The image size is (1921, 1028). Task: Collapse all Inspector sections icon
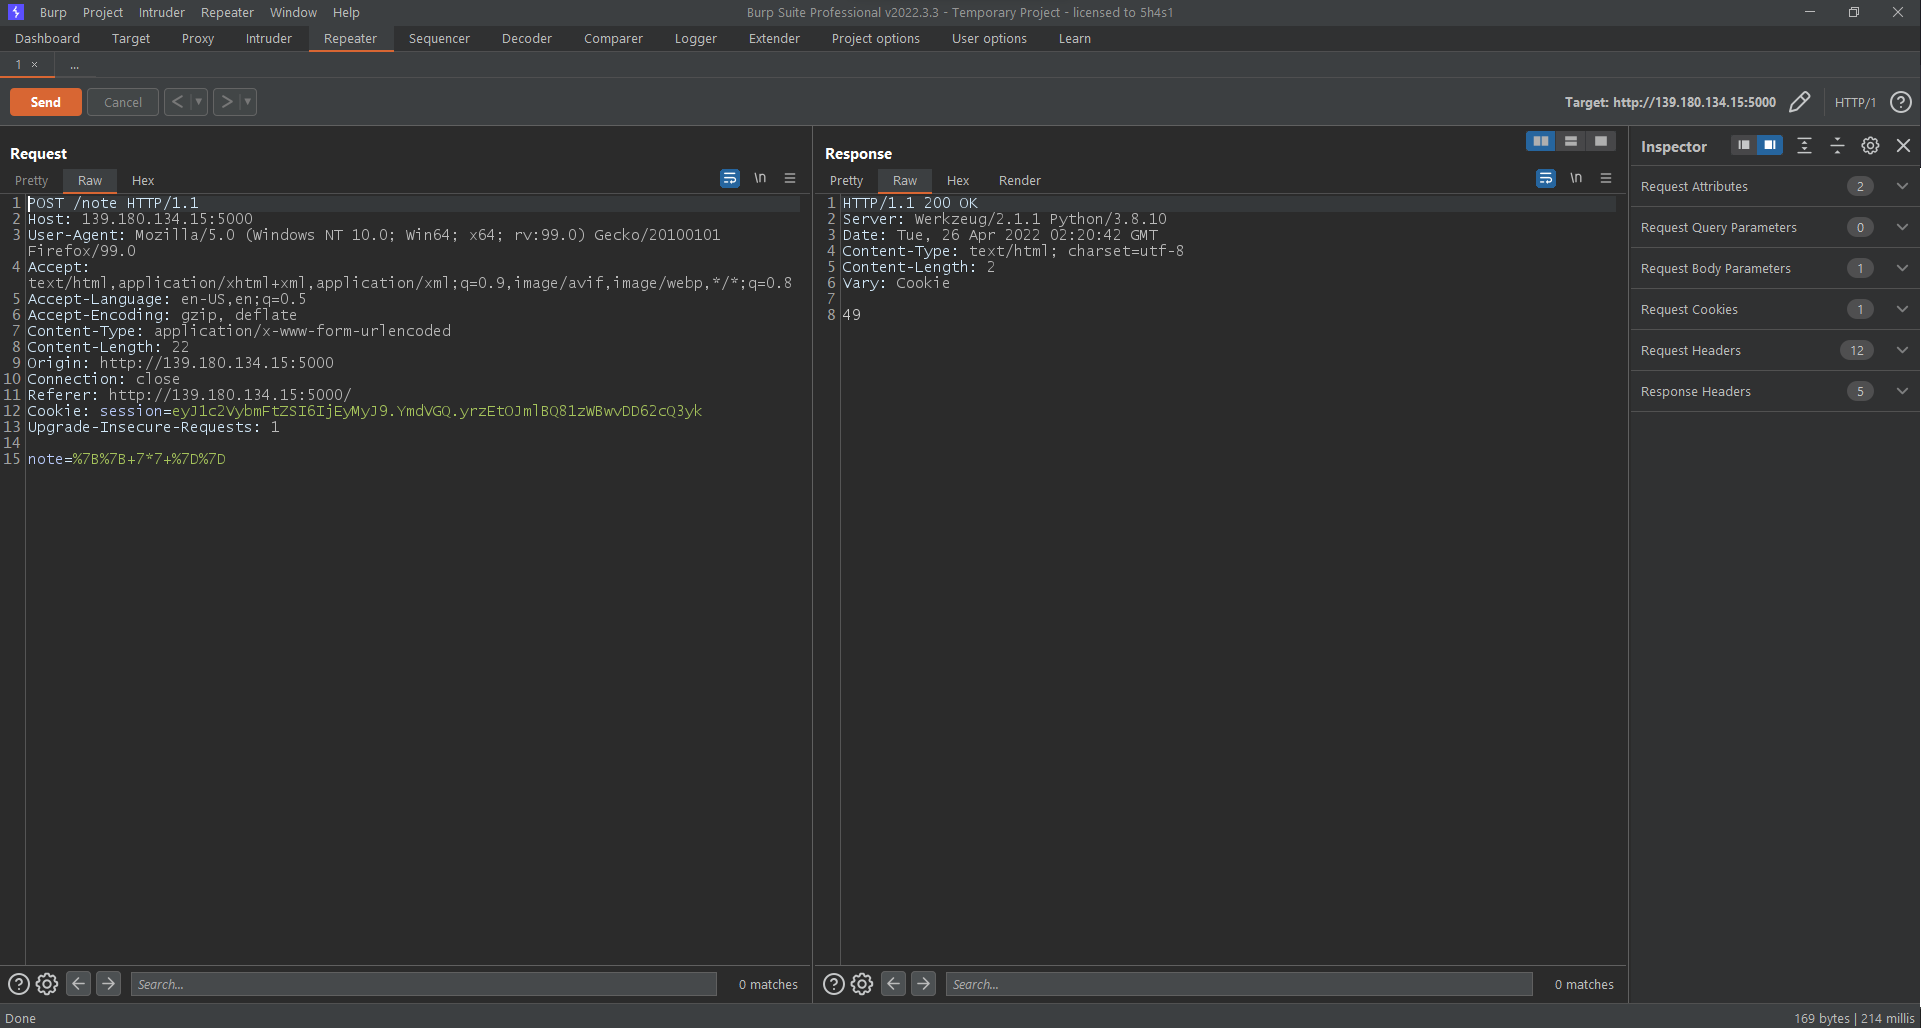1837,146
